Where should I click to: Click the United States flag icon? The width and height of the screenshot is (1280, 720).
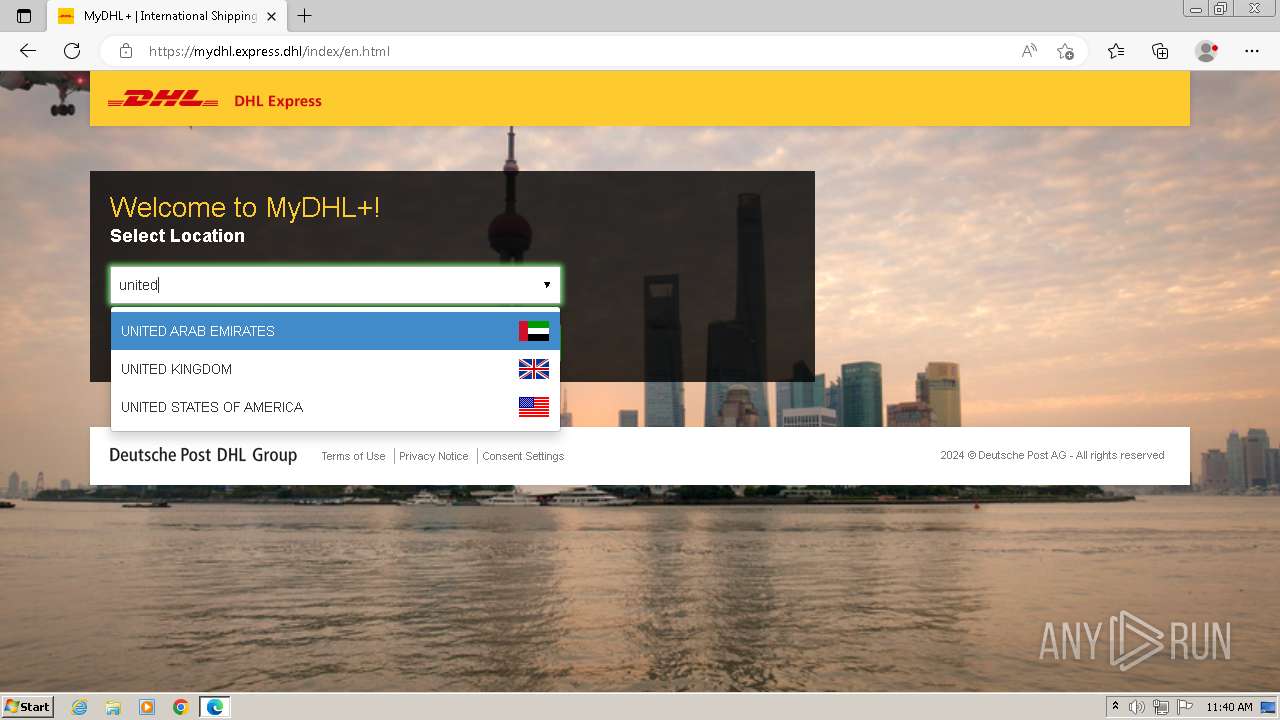coord(534,407)
